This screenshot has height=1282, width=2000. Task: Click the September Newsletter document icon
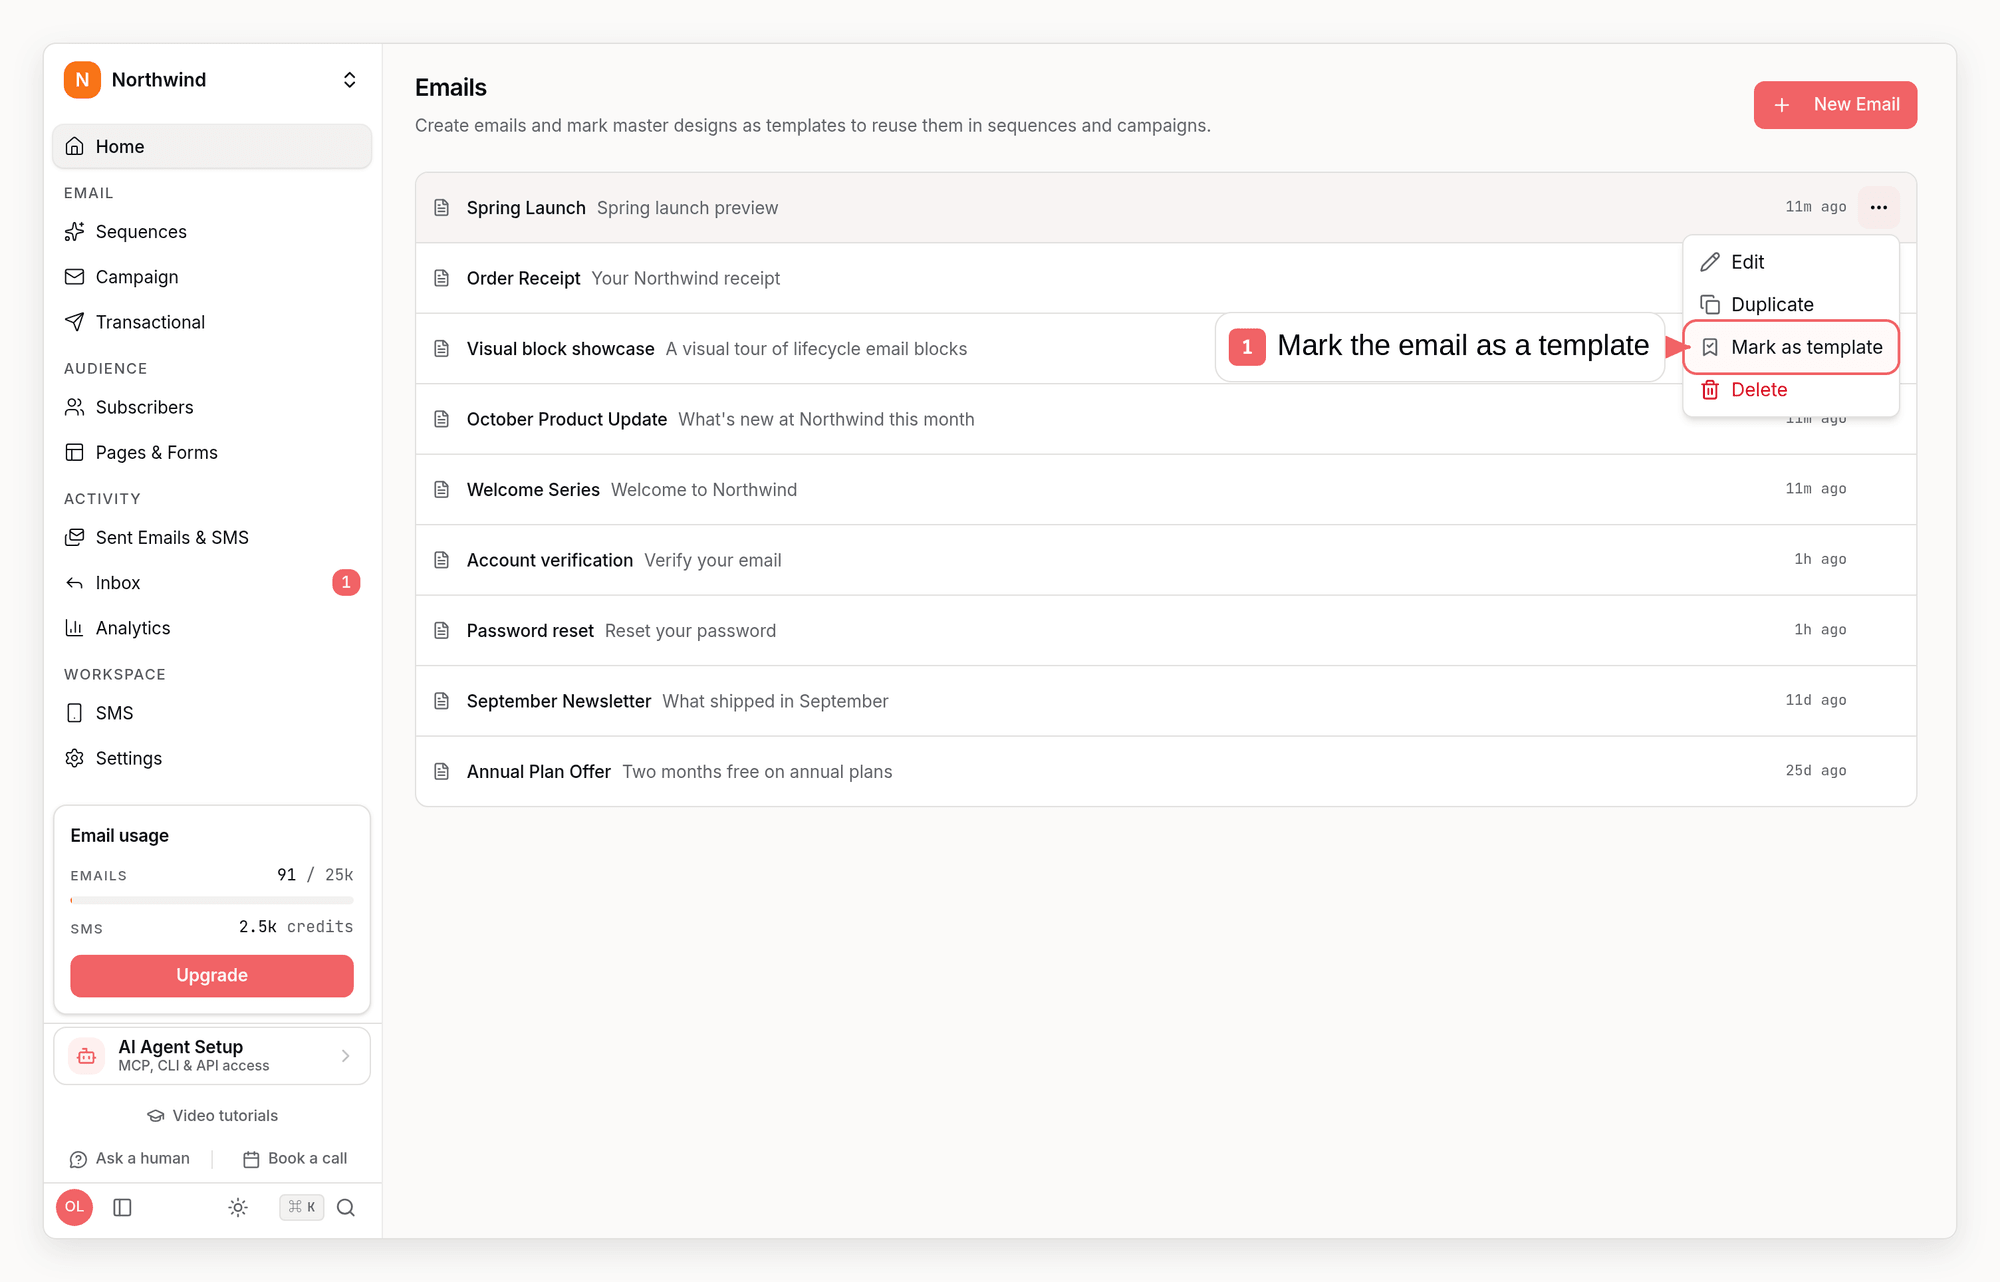pos(441,701)
